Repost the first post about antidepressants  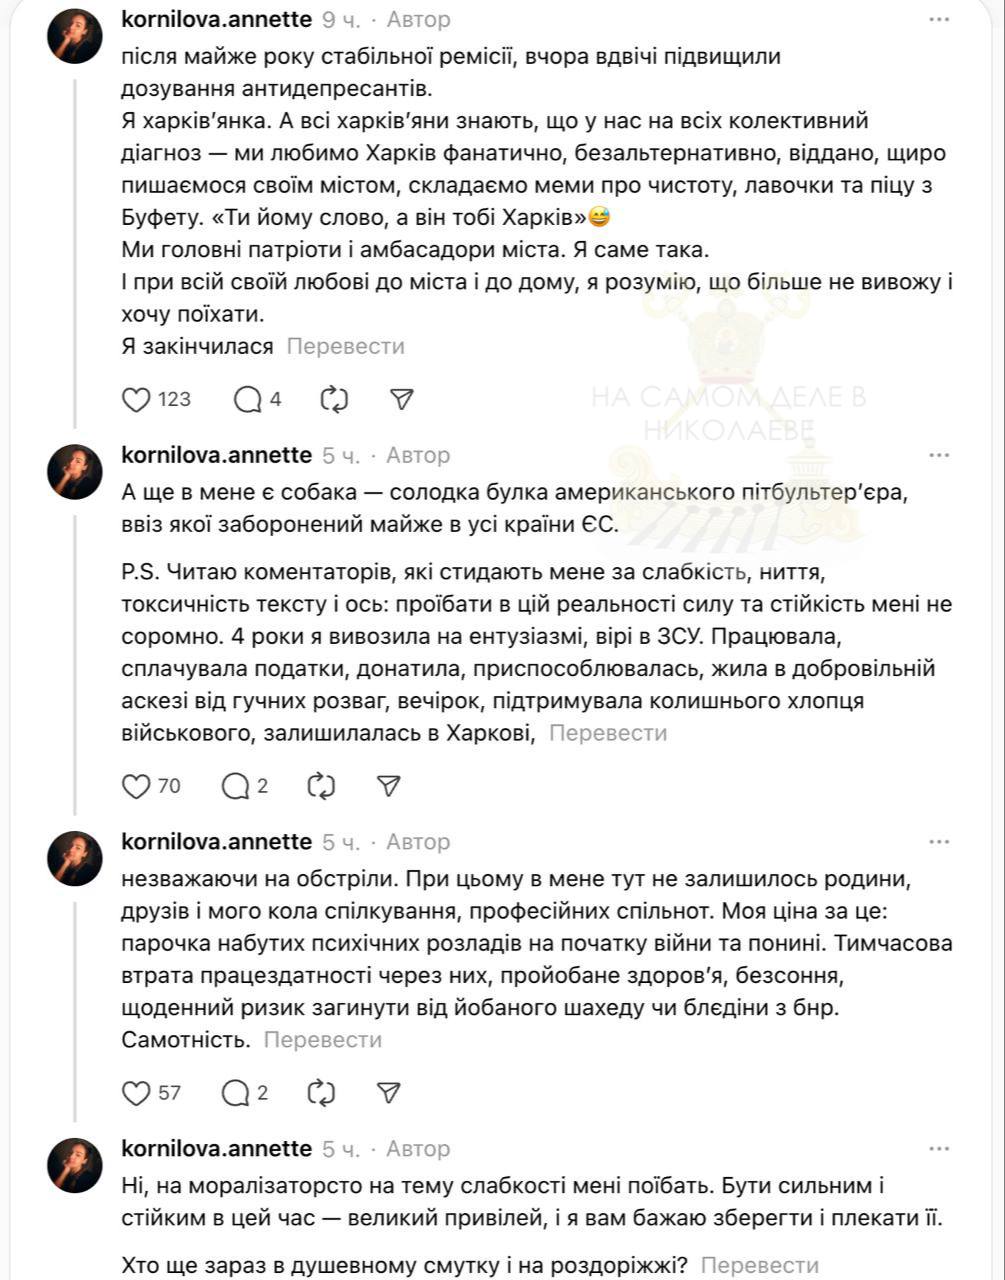tap(333, 399)
